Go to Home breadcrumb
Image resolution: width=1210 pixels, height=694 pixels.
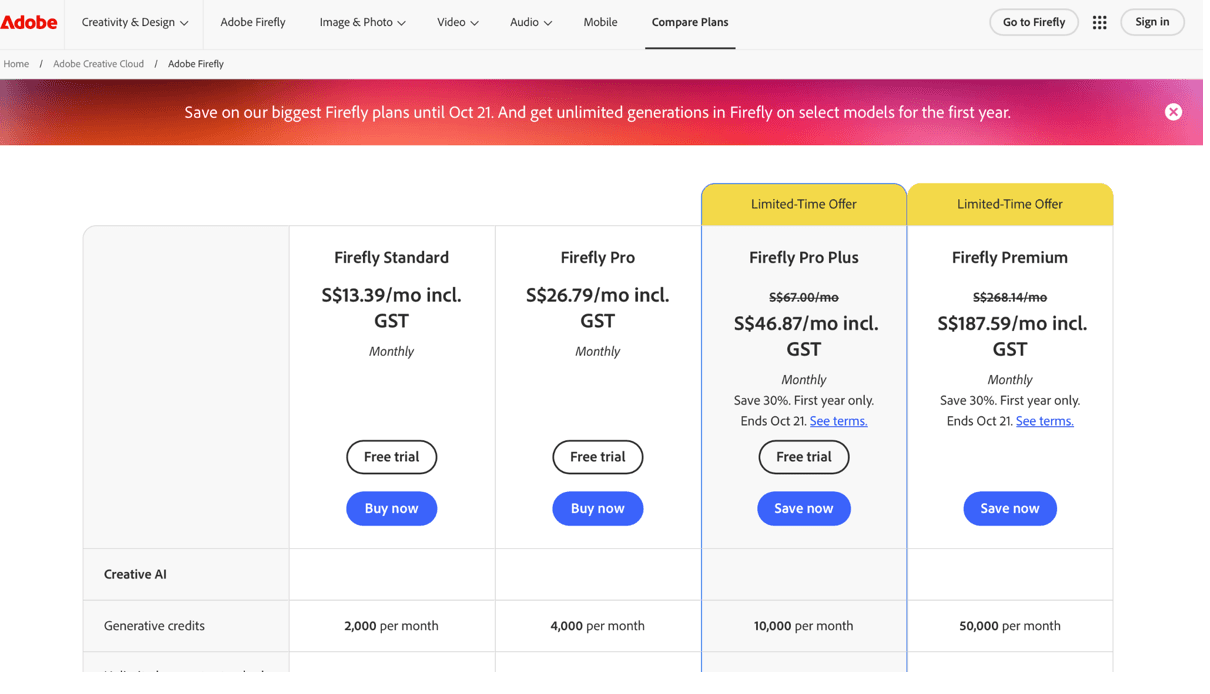[16, 64]
